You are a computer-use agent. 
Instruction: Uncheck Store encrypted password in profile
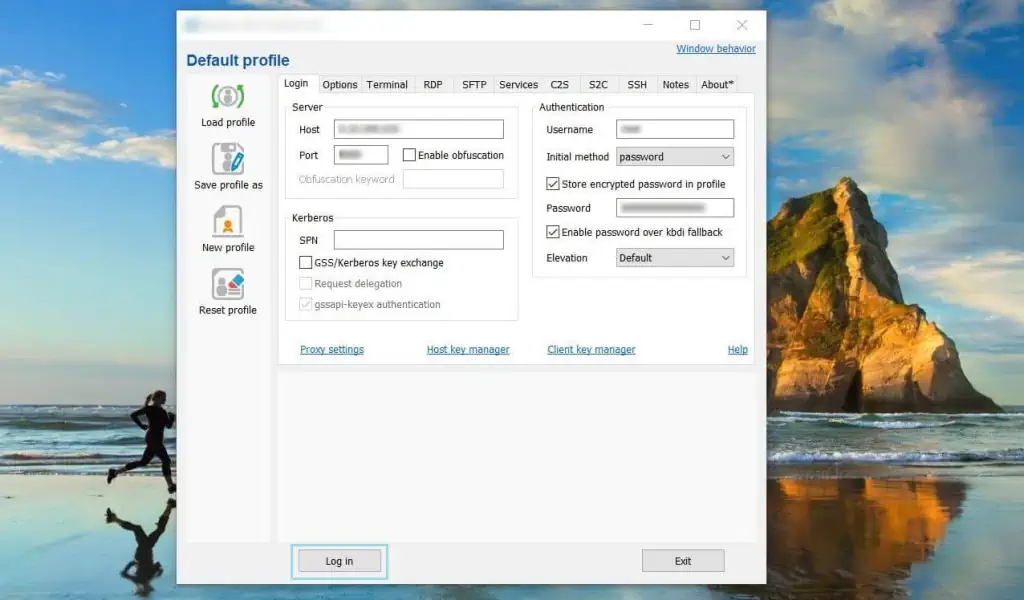point(552,183)
